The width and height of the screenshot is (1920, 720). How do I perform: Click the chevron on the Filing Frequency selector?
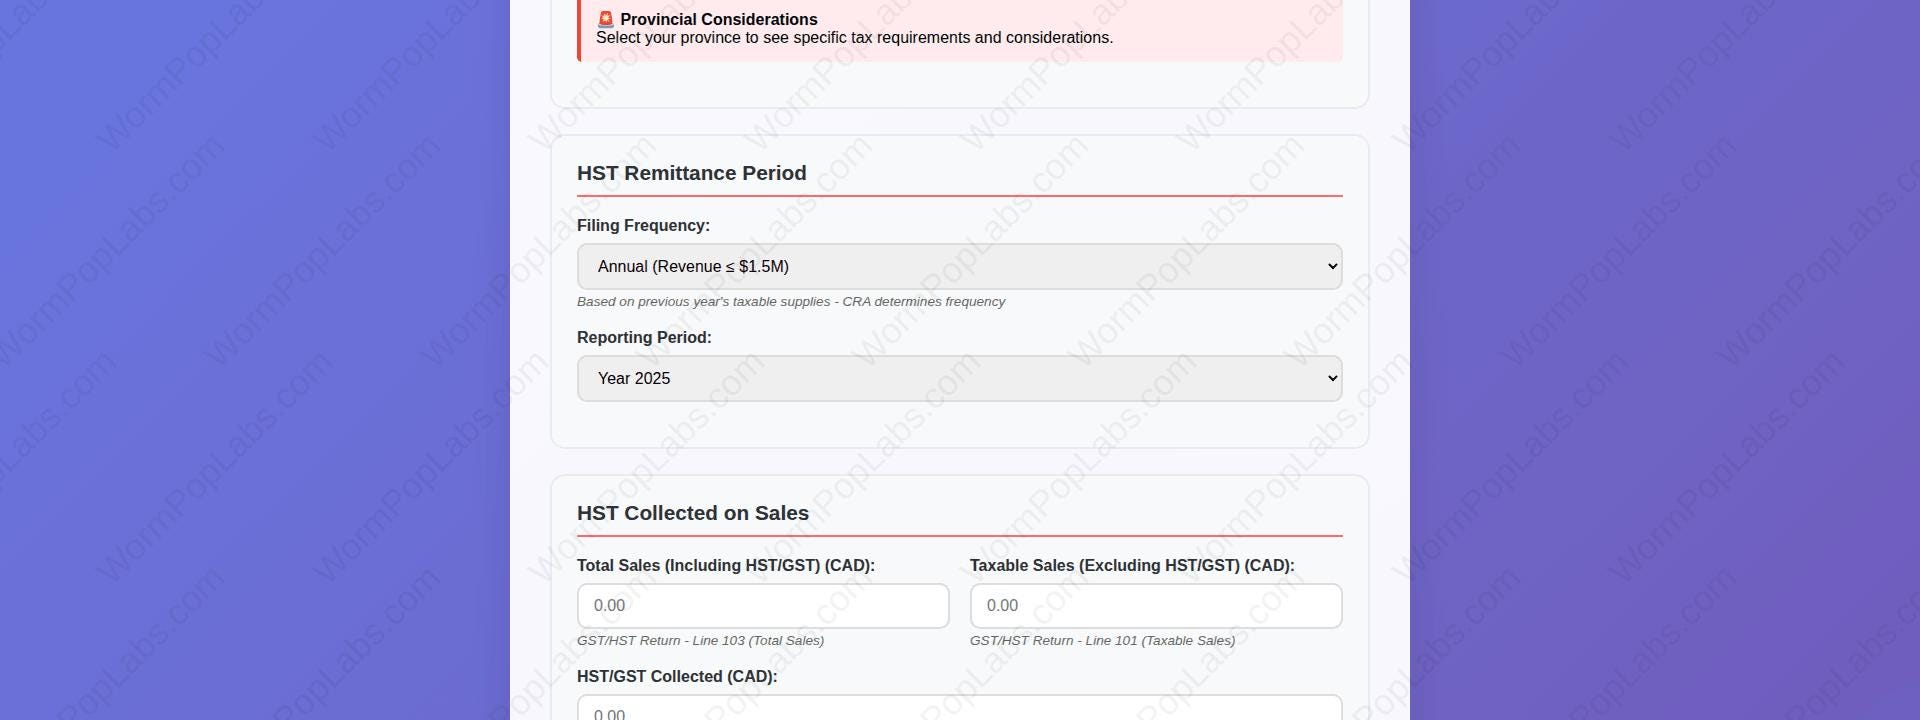[x=1330, y=266]
